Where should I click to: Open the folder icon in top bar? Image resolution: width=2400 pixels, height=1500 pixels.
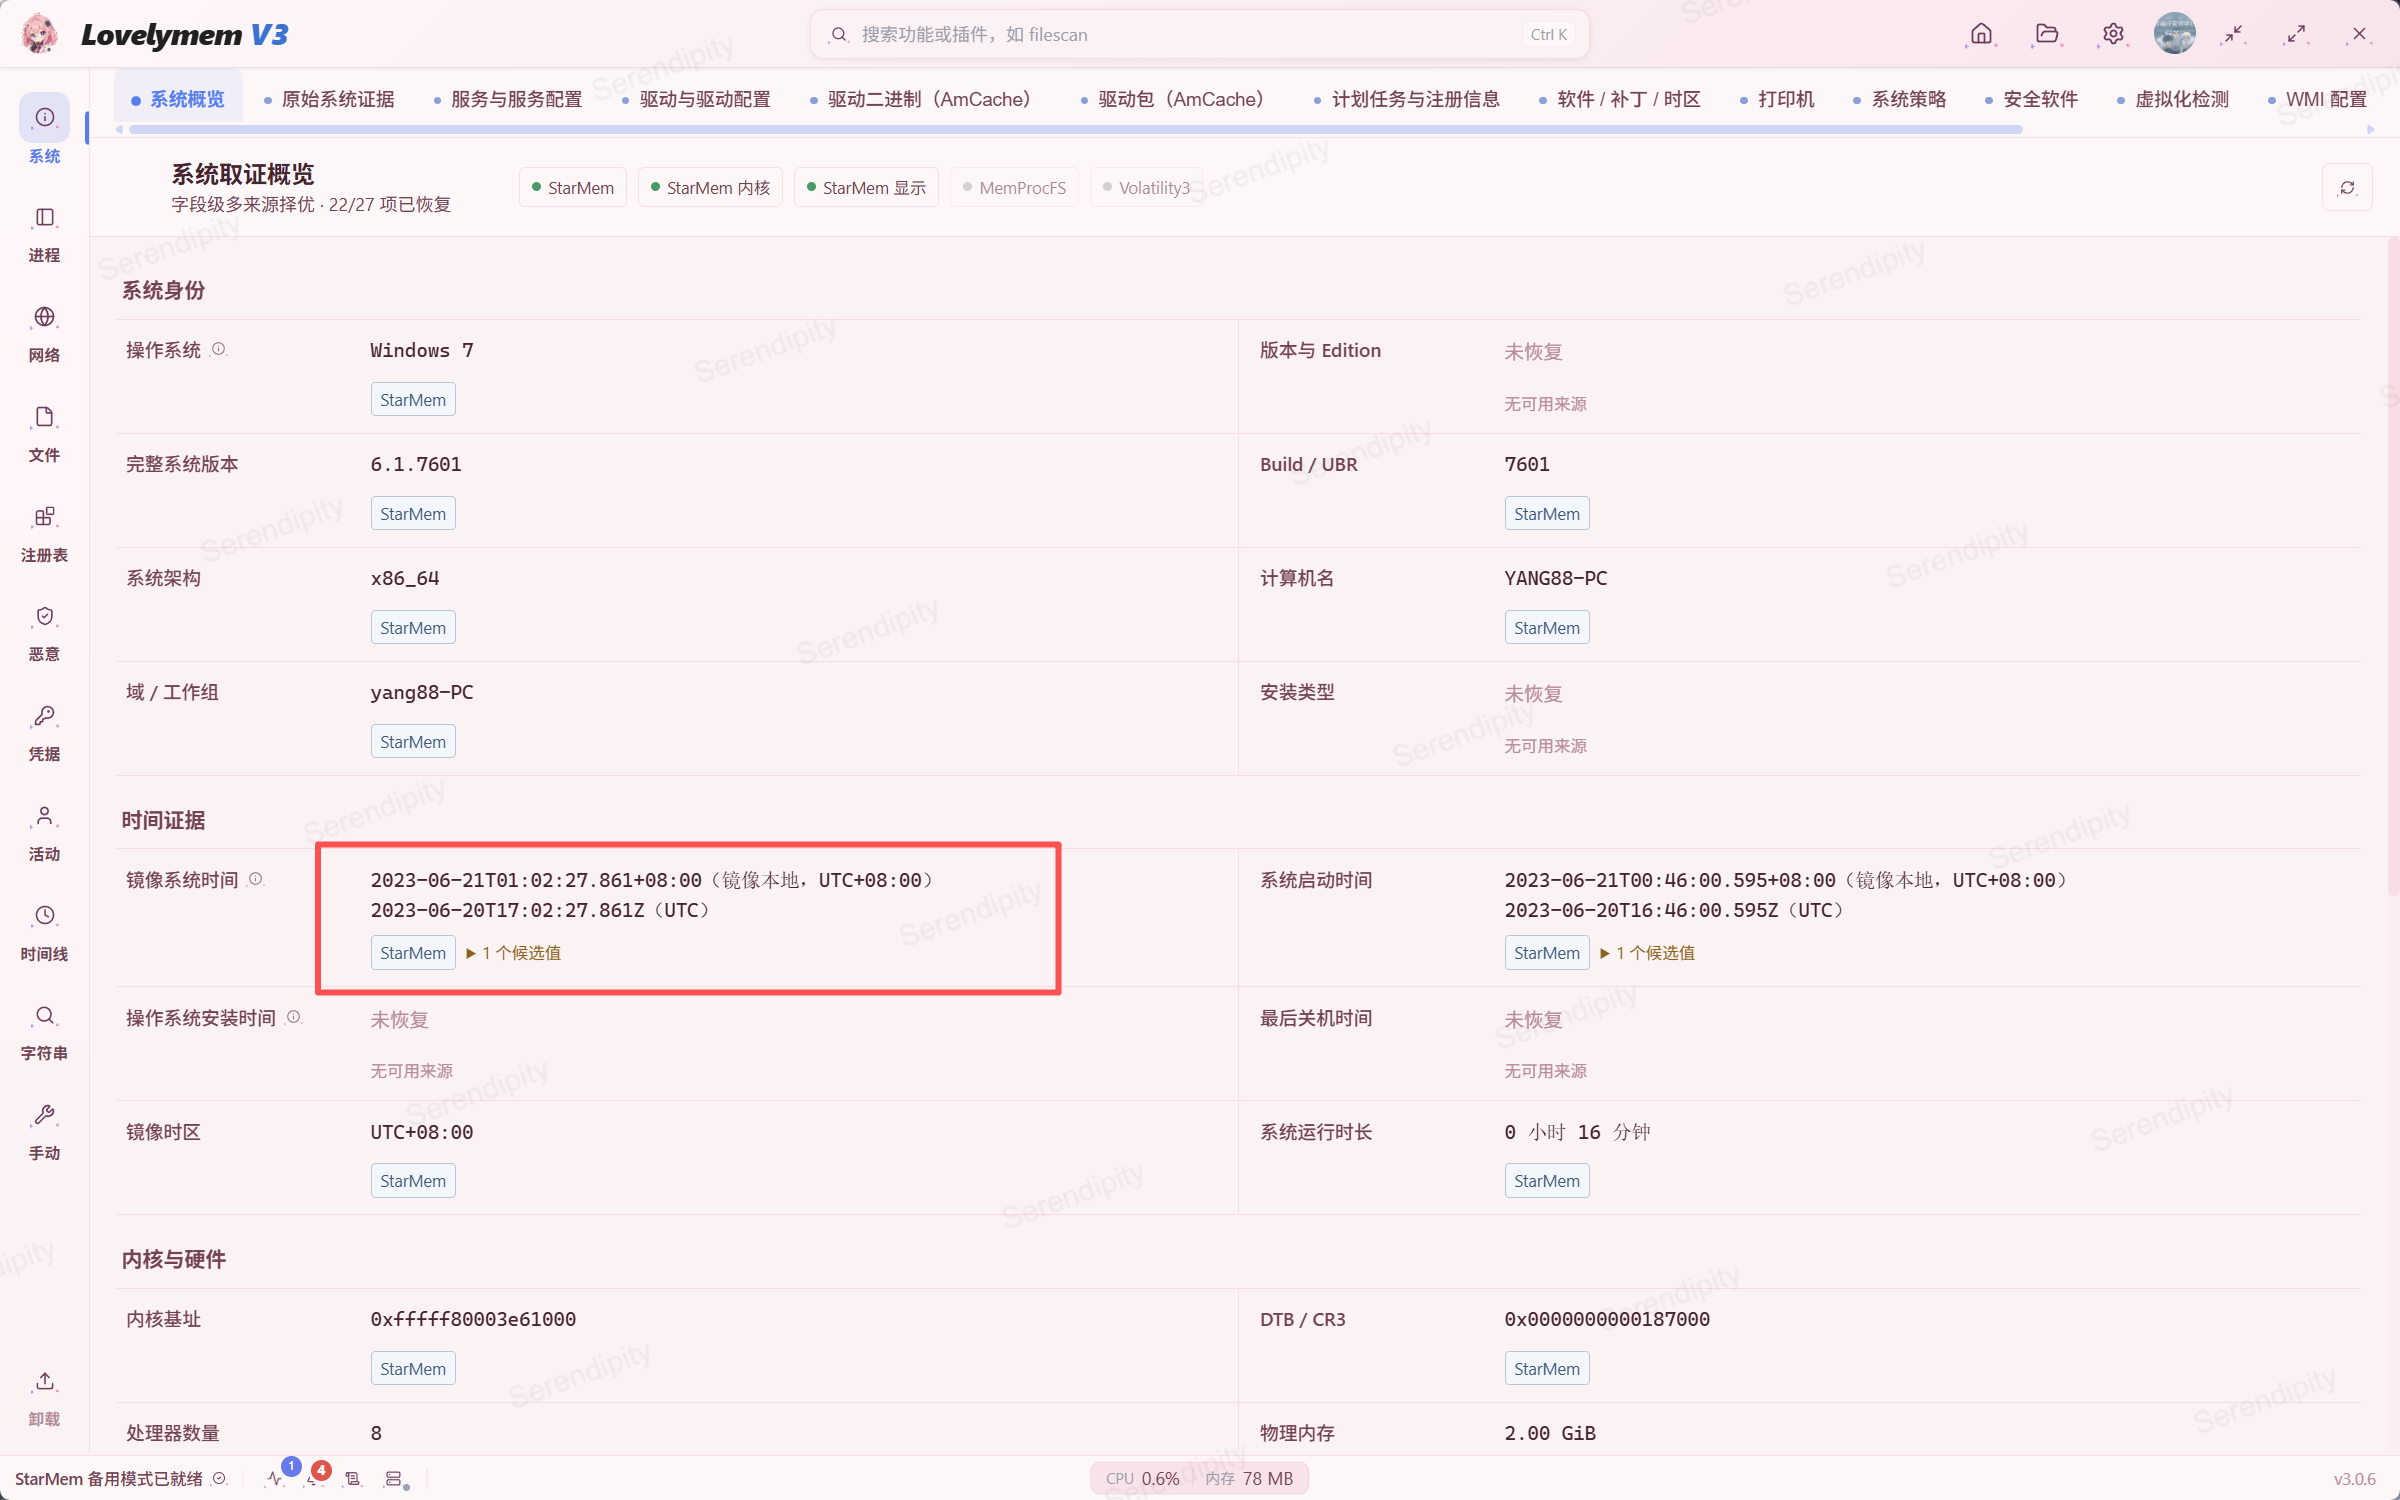pyautogui.click(x=2046, y=34)
